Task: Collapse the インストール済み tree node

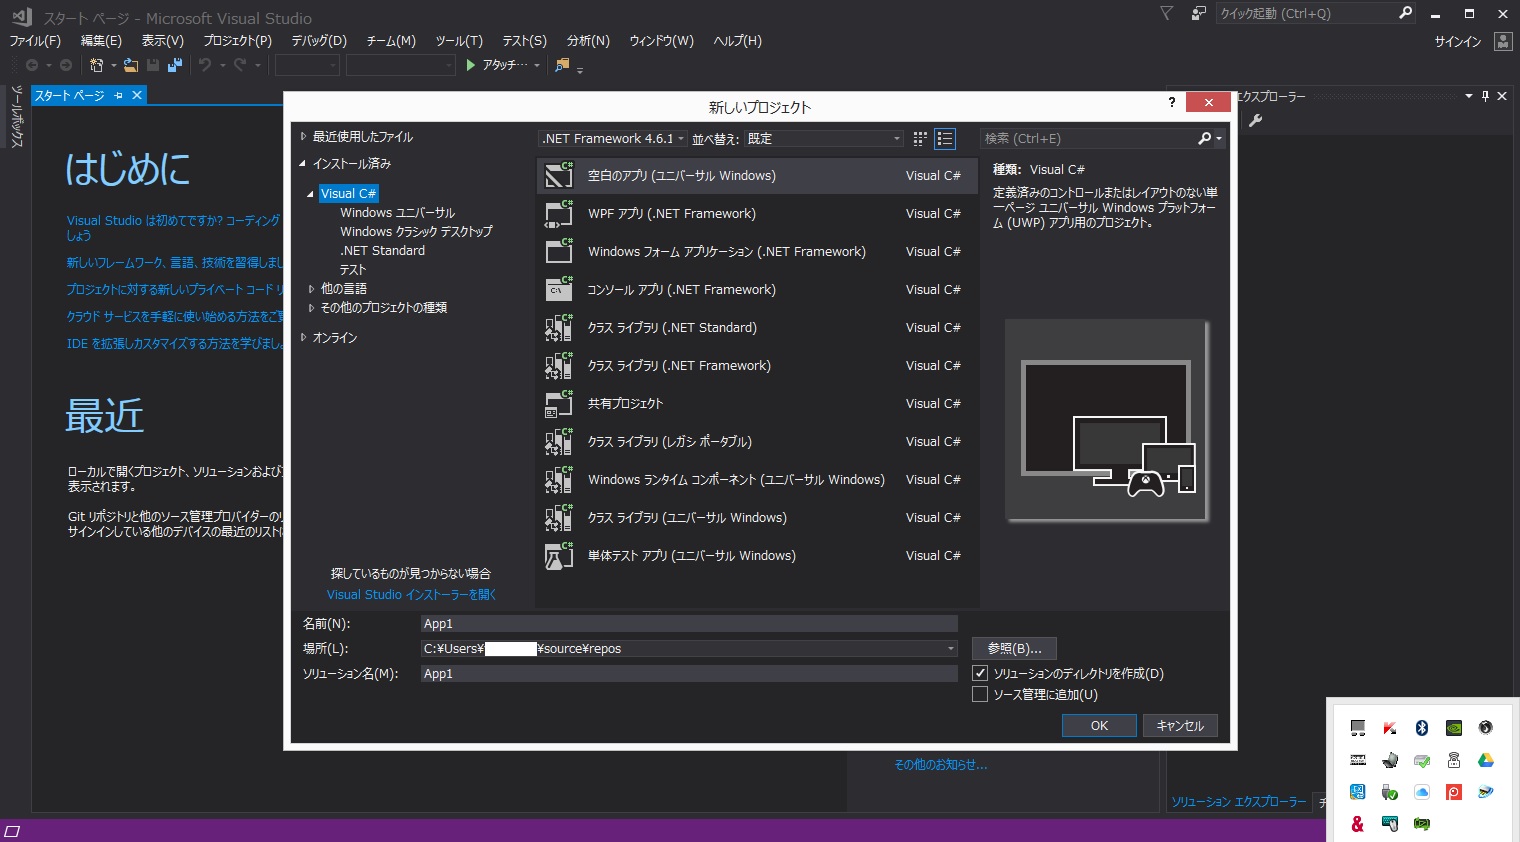Action: point(303,164)
